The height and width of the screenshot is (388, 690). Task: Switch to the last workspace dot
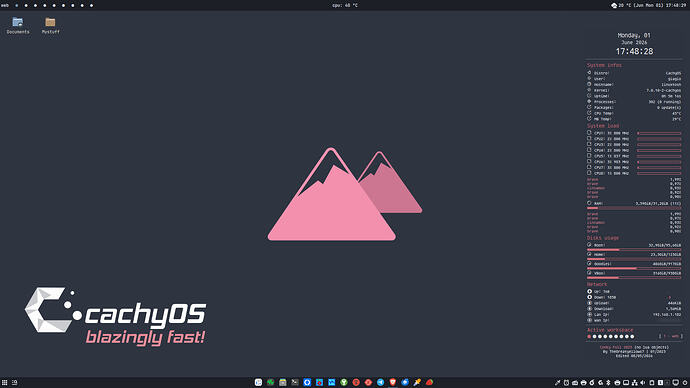(x=92, y=6)
